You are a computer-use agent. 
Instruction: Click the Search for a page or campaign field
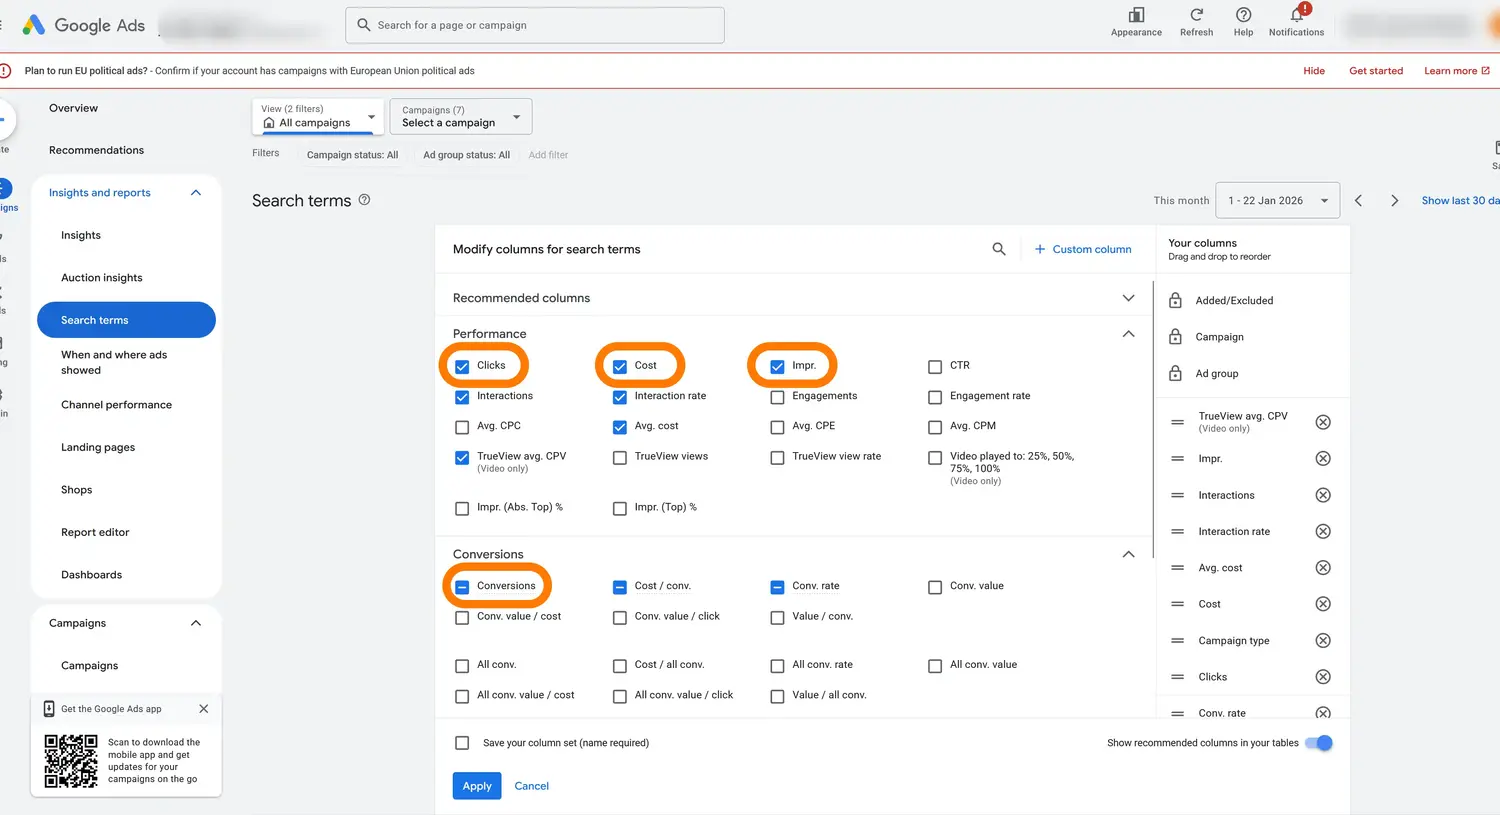(x=535, y=25)
